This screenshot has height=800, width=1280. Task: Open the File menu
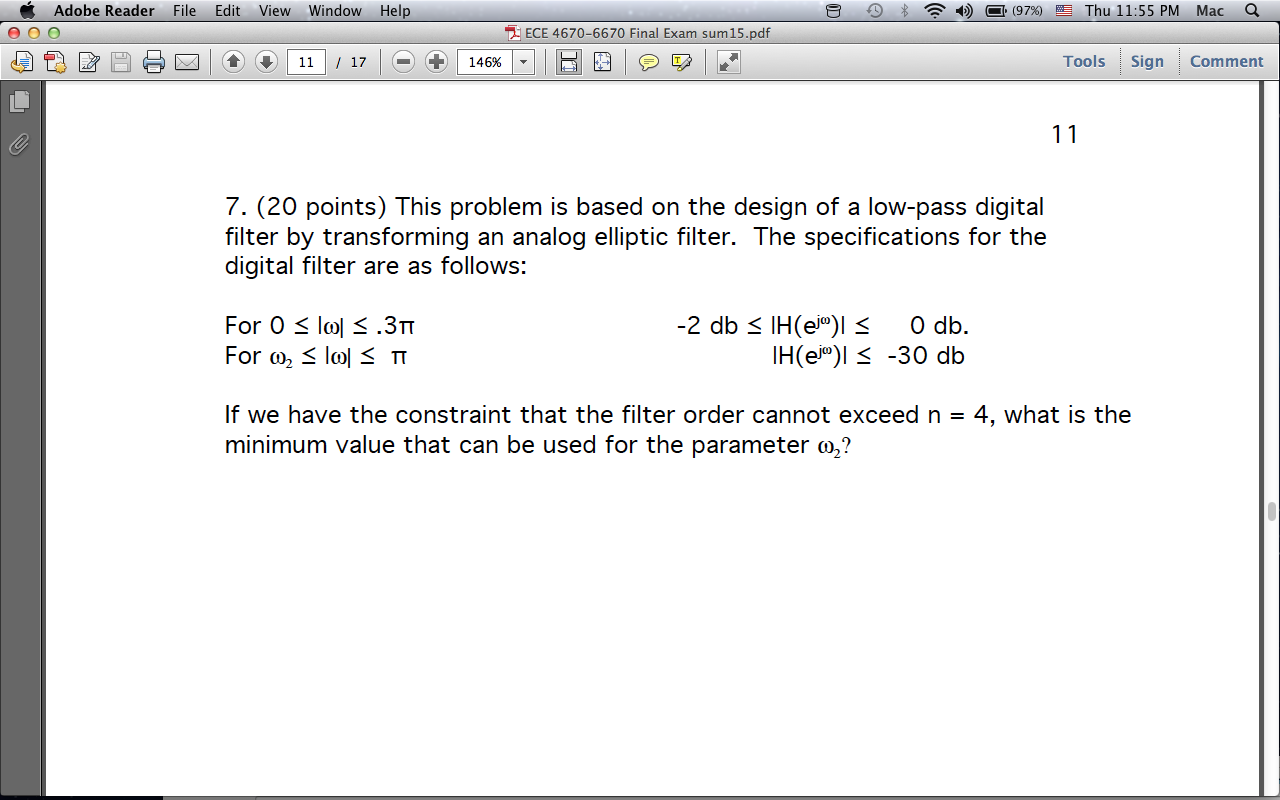(x=184, y=11)
